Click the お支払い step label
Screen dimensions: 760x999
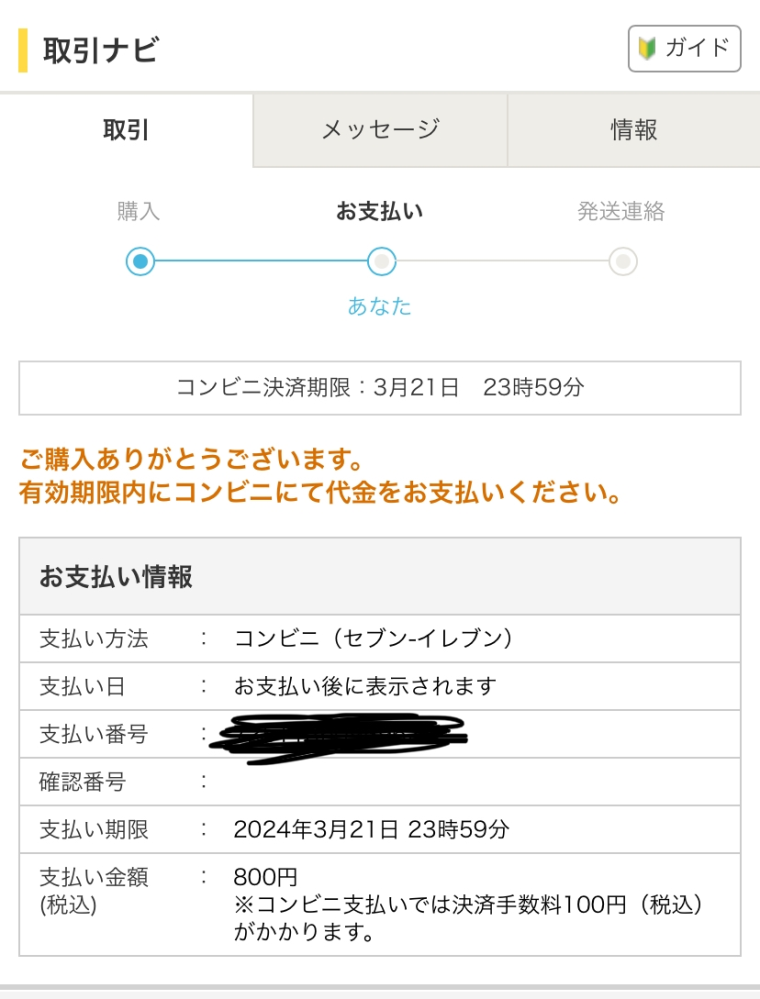tap(380, 211)
